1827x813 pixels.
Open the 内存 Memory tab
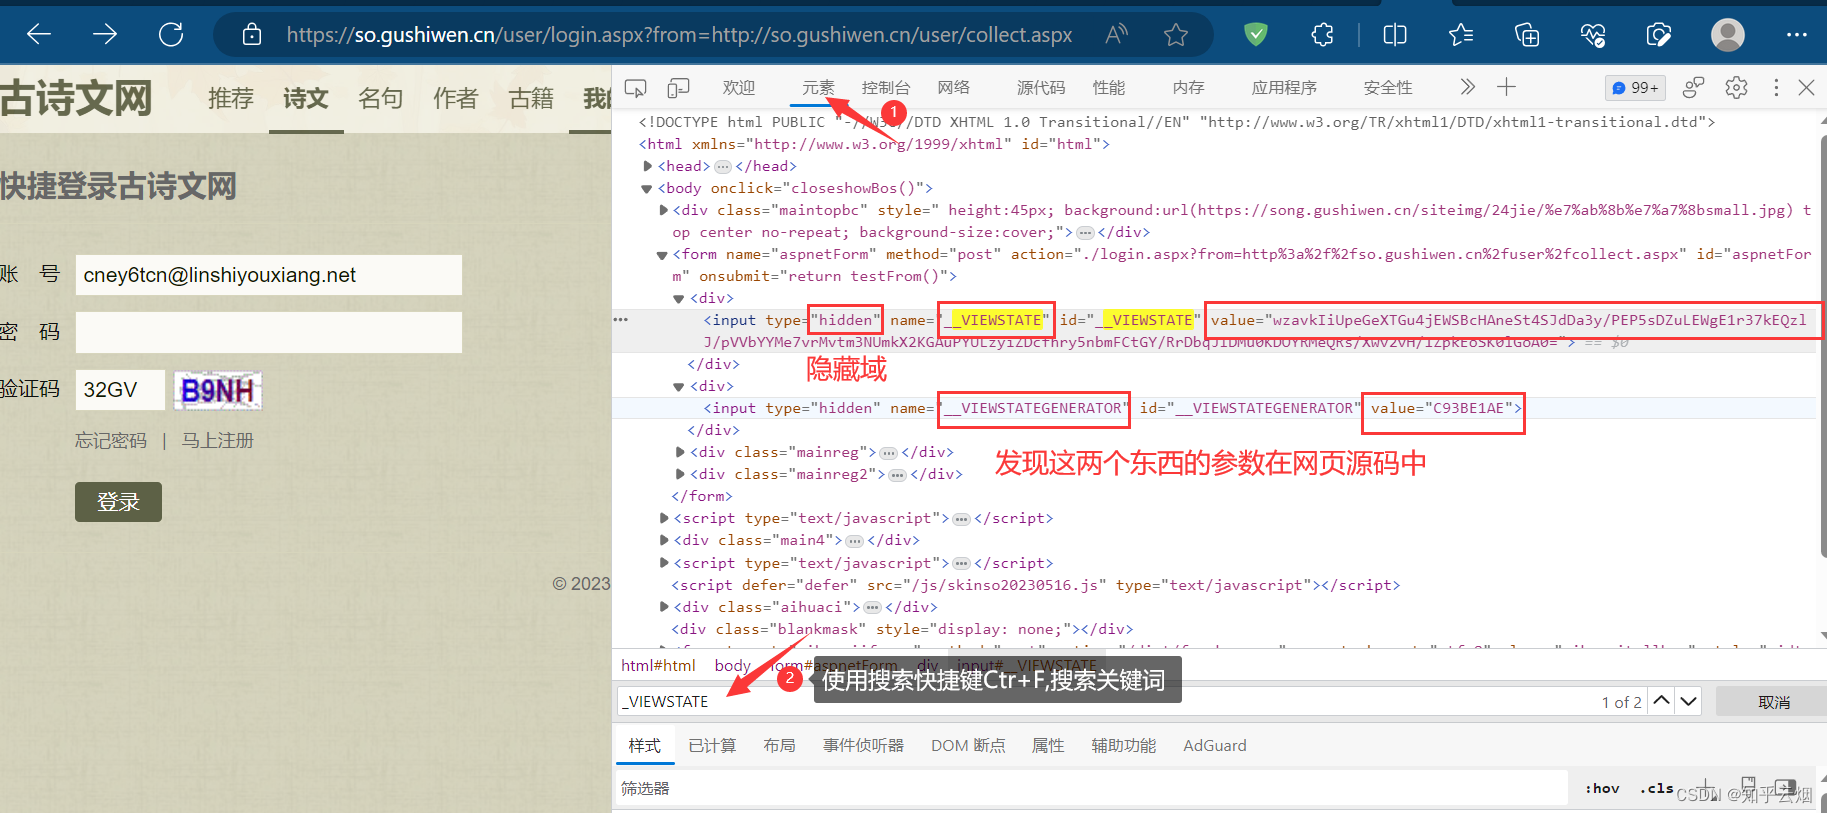coord(1188,88)
